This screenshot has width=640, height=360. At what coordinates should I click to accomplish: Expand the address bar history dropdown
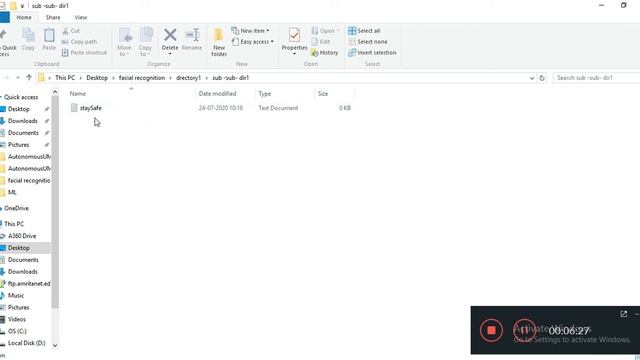click(x=532, y=78)
